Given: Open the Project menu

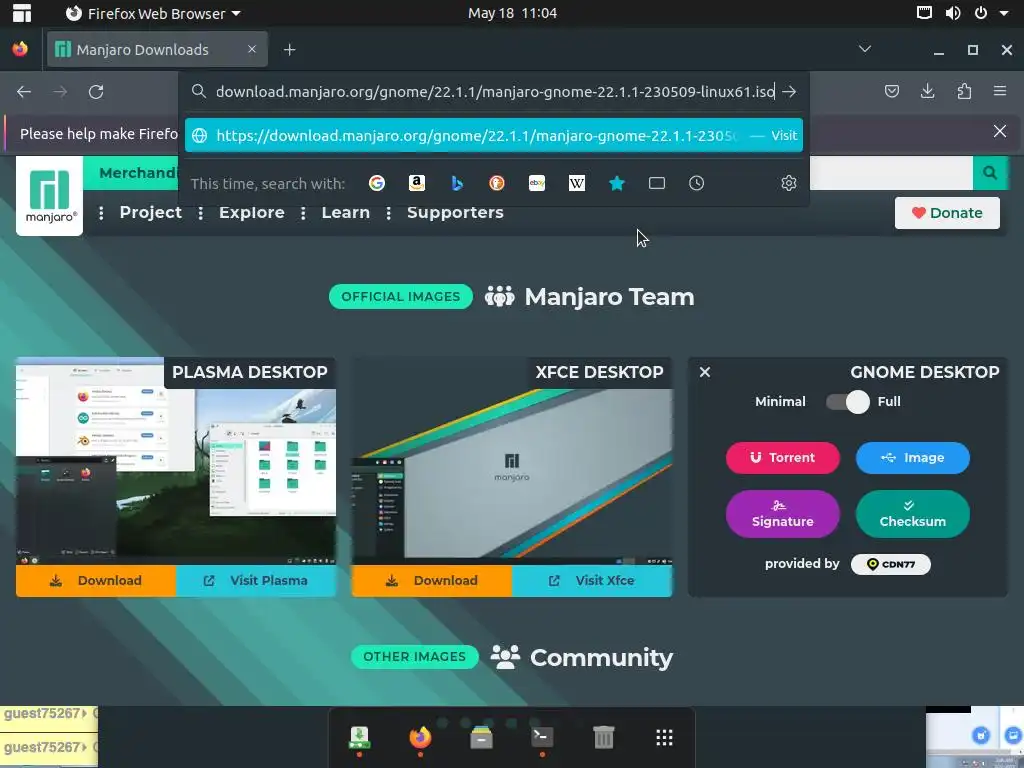Looking at the screenshot, I should pos(150,212).
